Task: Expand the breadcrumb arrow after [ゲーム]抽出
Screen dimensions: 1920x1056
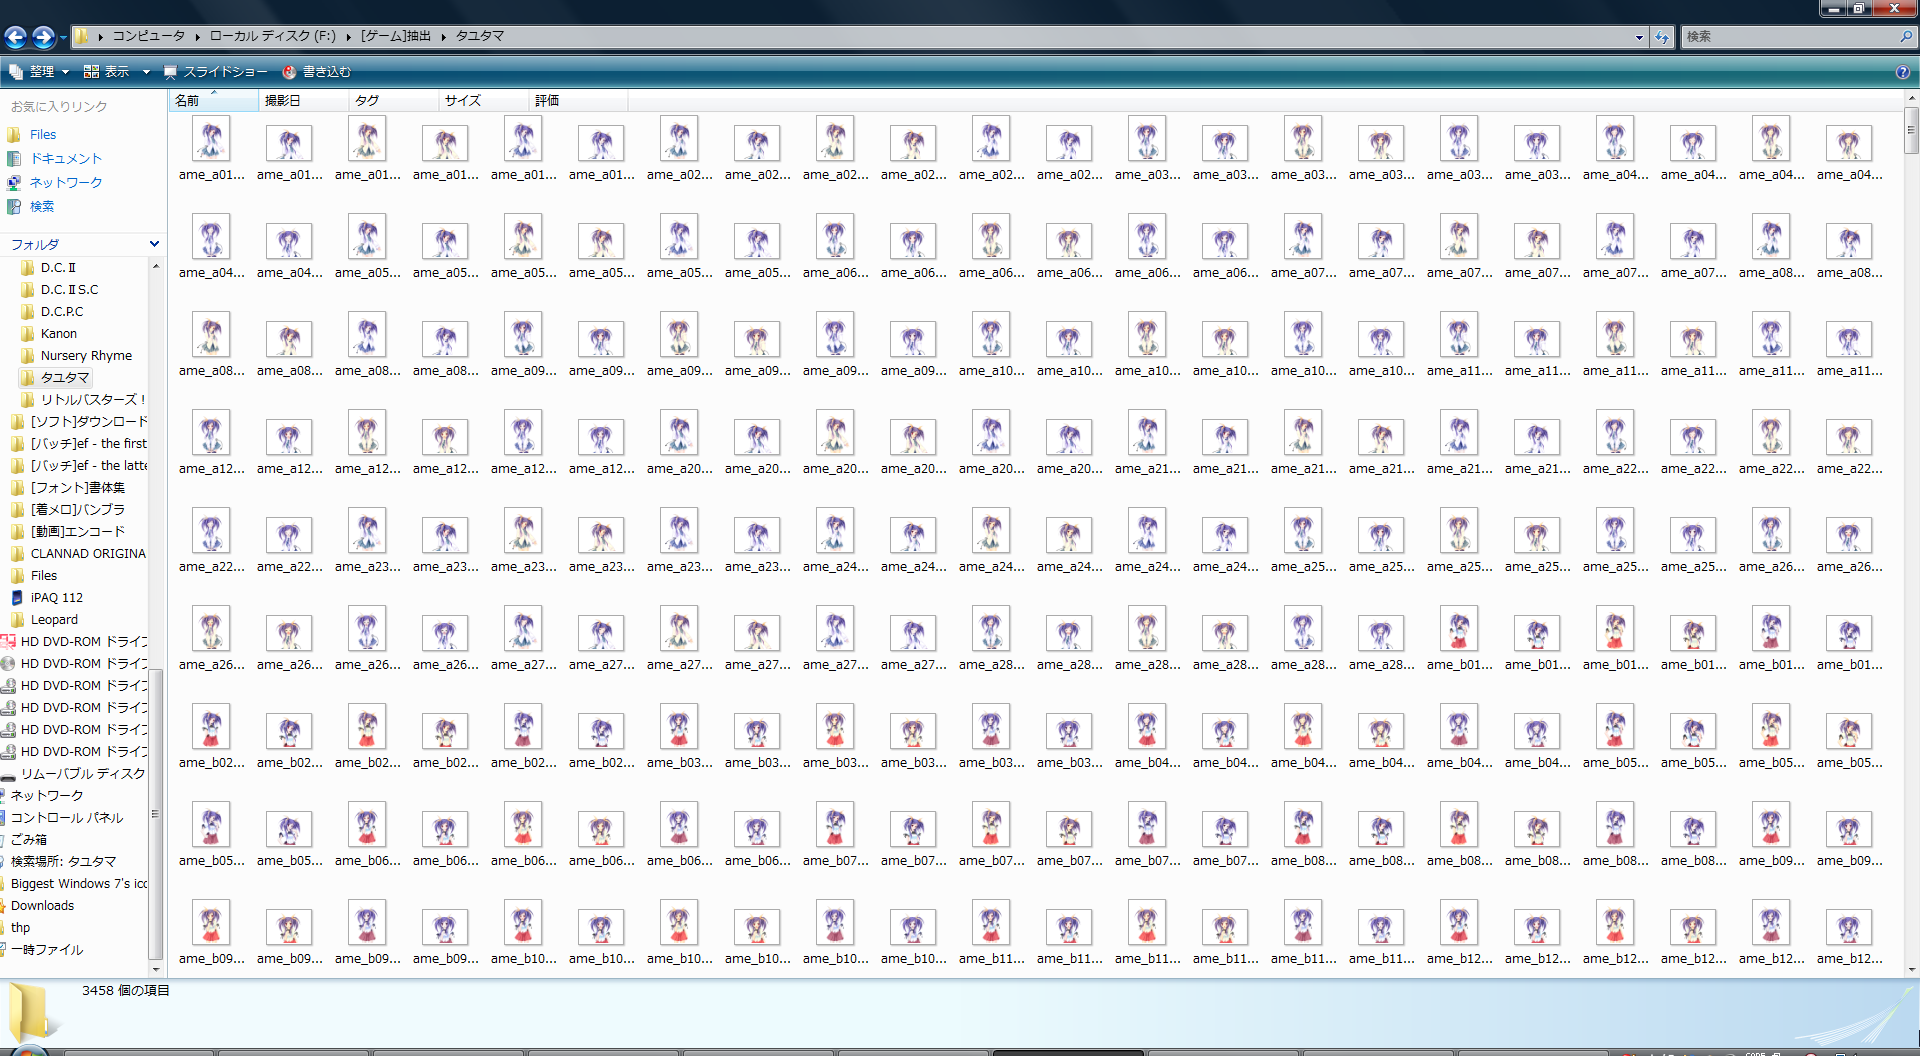Action: 443,37
